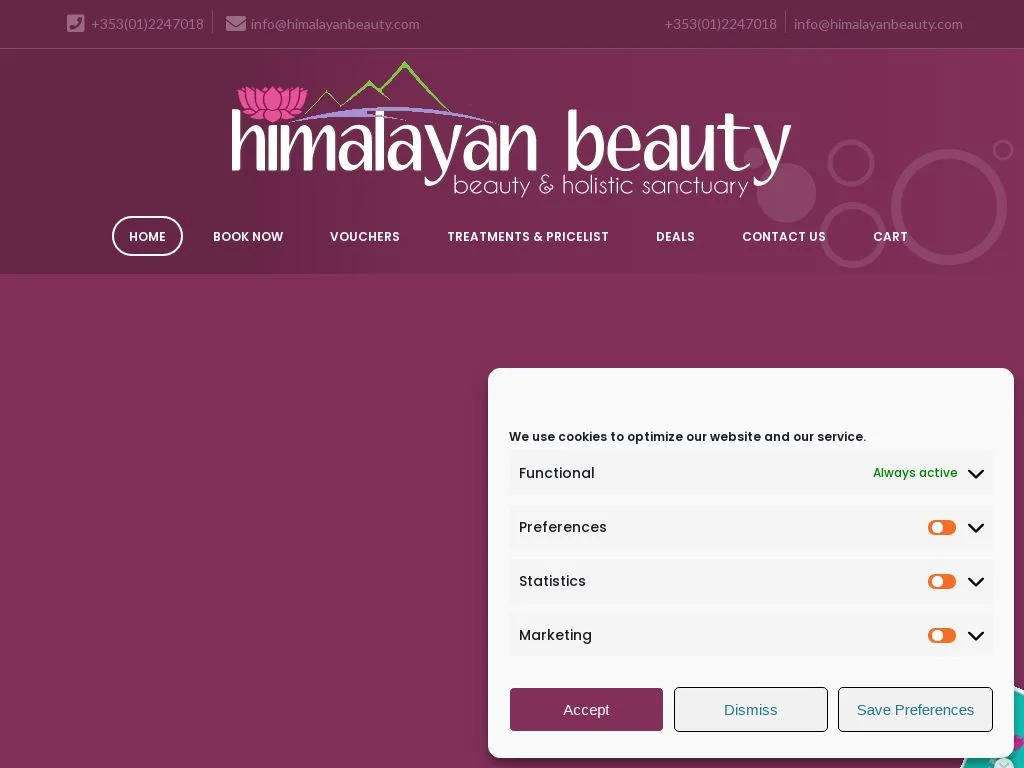
Task: Click the Functional category label
Action: (x=556, y=473)
